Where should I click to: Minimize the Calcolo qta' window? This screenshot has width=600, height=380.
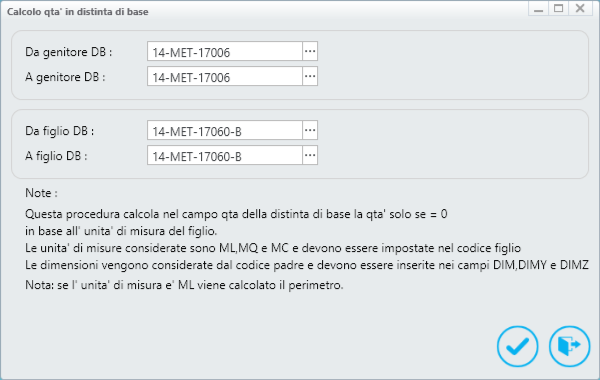(538, 8)
